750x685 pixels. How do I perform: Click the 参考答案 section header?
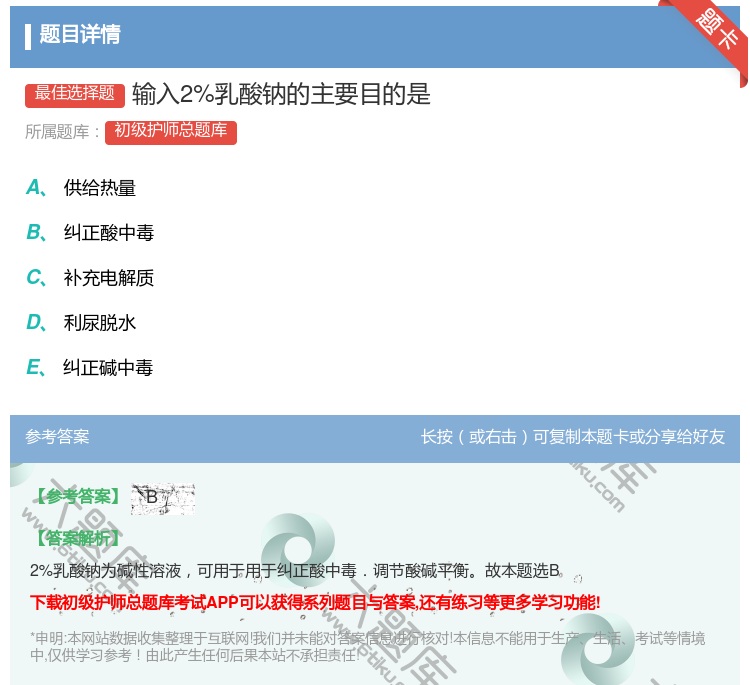pyautogui.click(x=57, y=436)
